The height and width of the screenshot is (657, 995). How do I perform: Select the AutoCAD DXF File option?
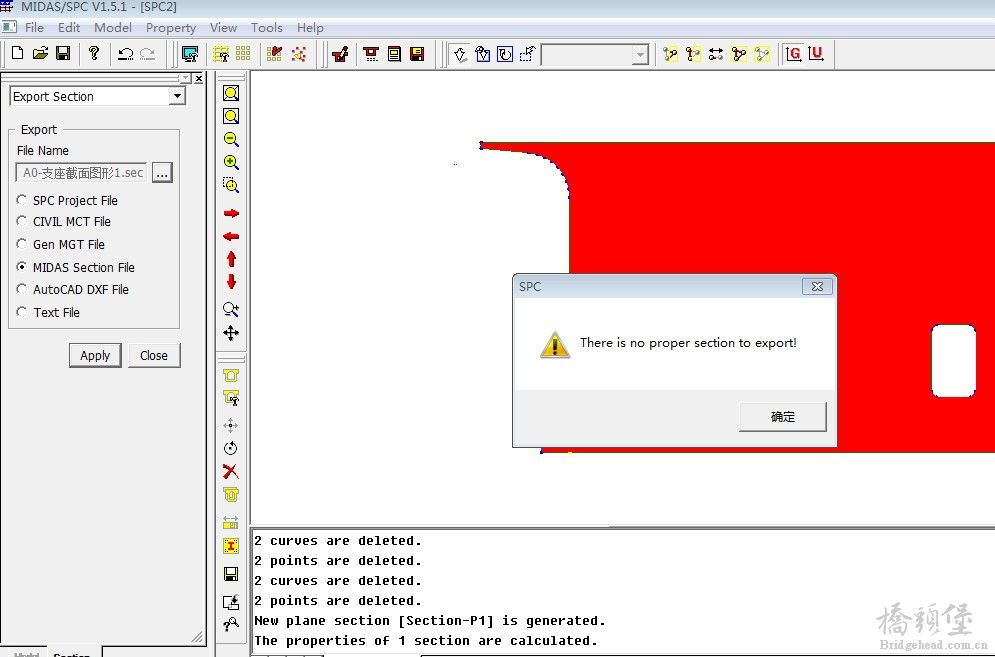tap(72, 289)
